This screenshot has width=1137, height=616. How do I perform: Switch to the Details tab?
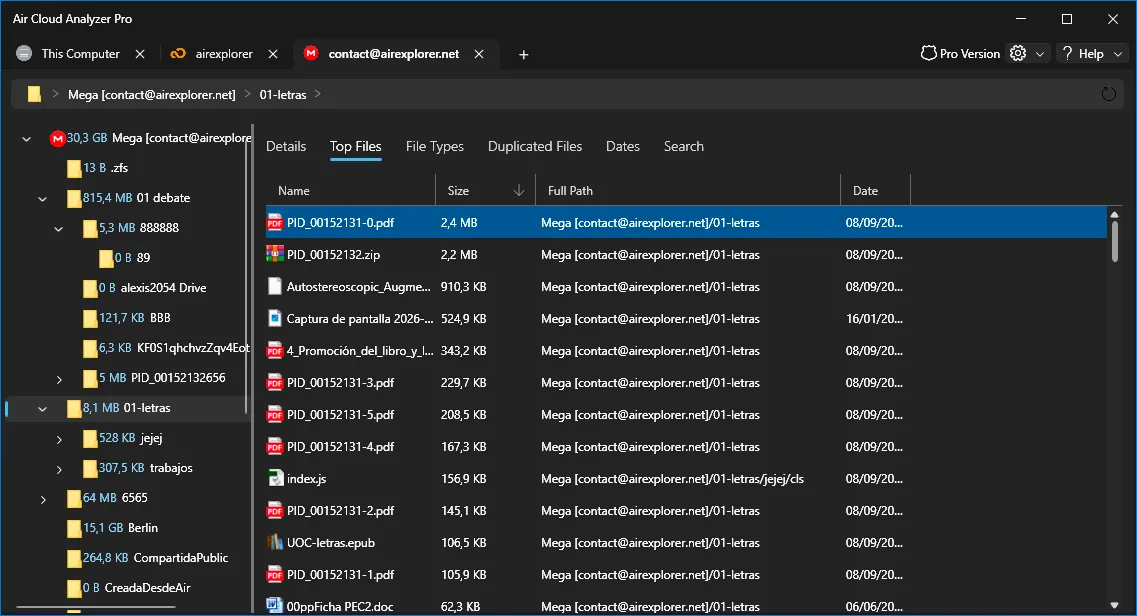[286, 146]
